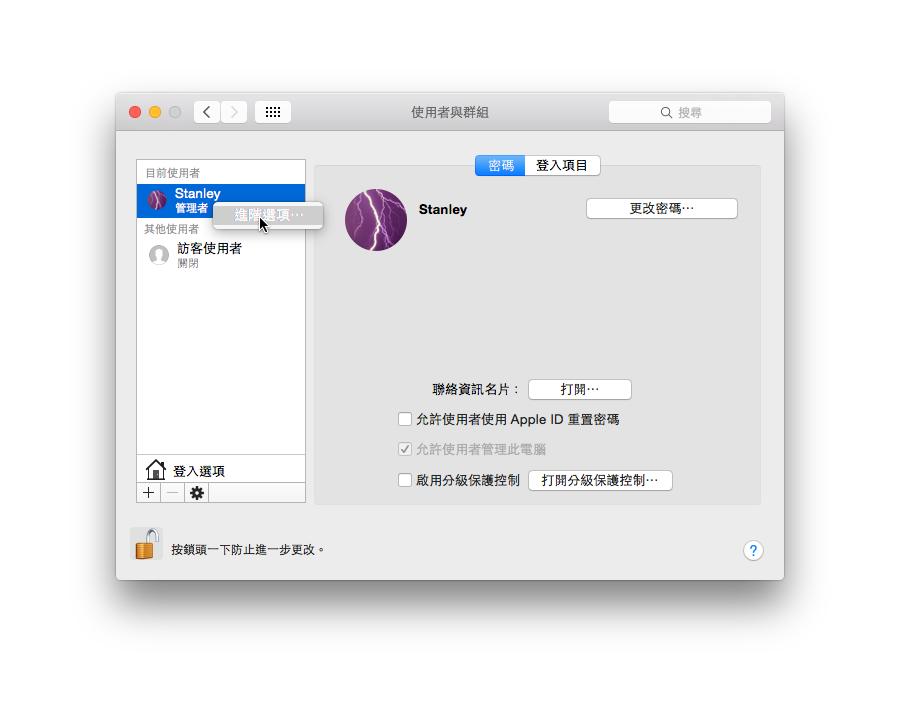Enable 允許使用者使用 Apple ID 重置密碼 checkbox
This screenshot has width=900, height=720.
point(405,419)
